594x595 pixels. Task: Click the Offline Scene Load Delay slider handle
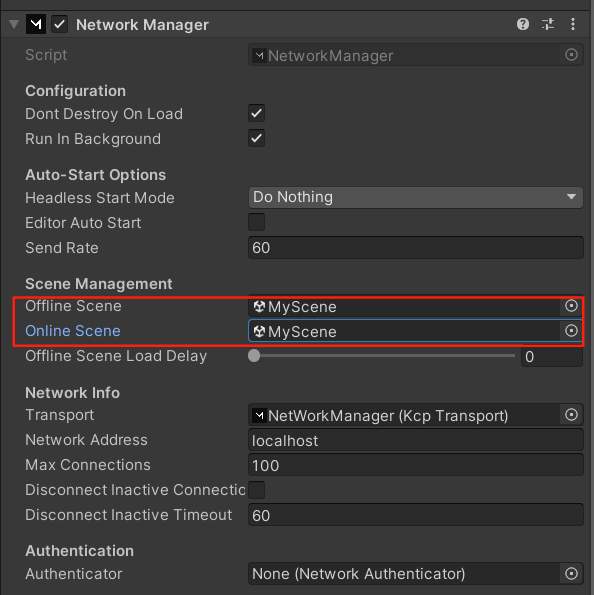click(x=254, y=356)
